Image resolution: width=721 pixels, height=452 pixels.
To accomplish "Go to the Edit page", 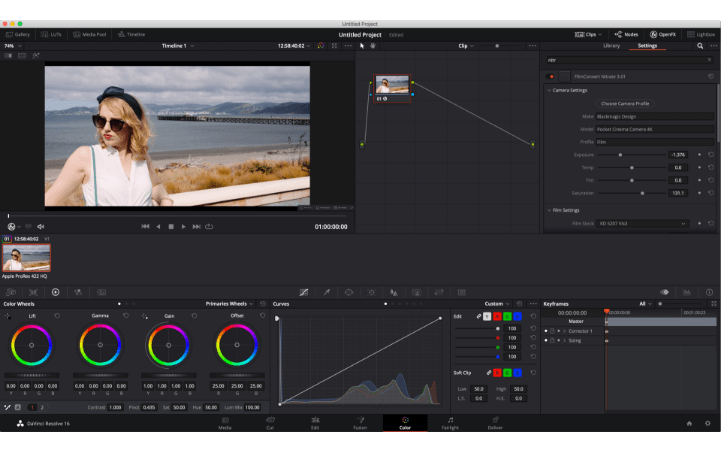I will pos(315,423).
